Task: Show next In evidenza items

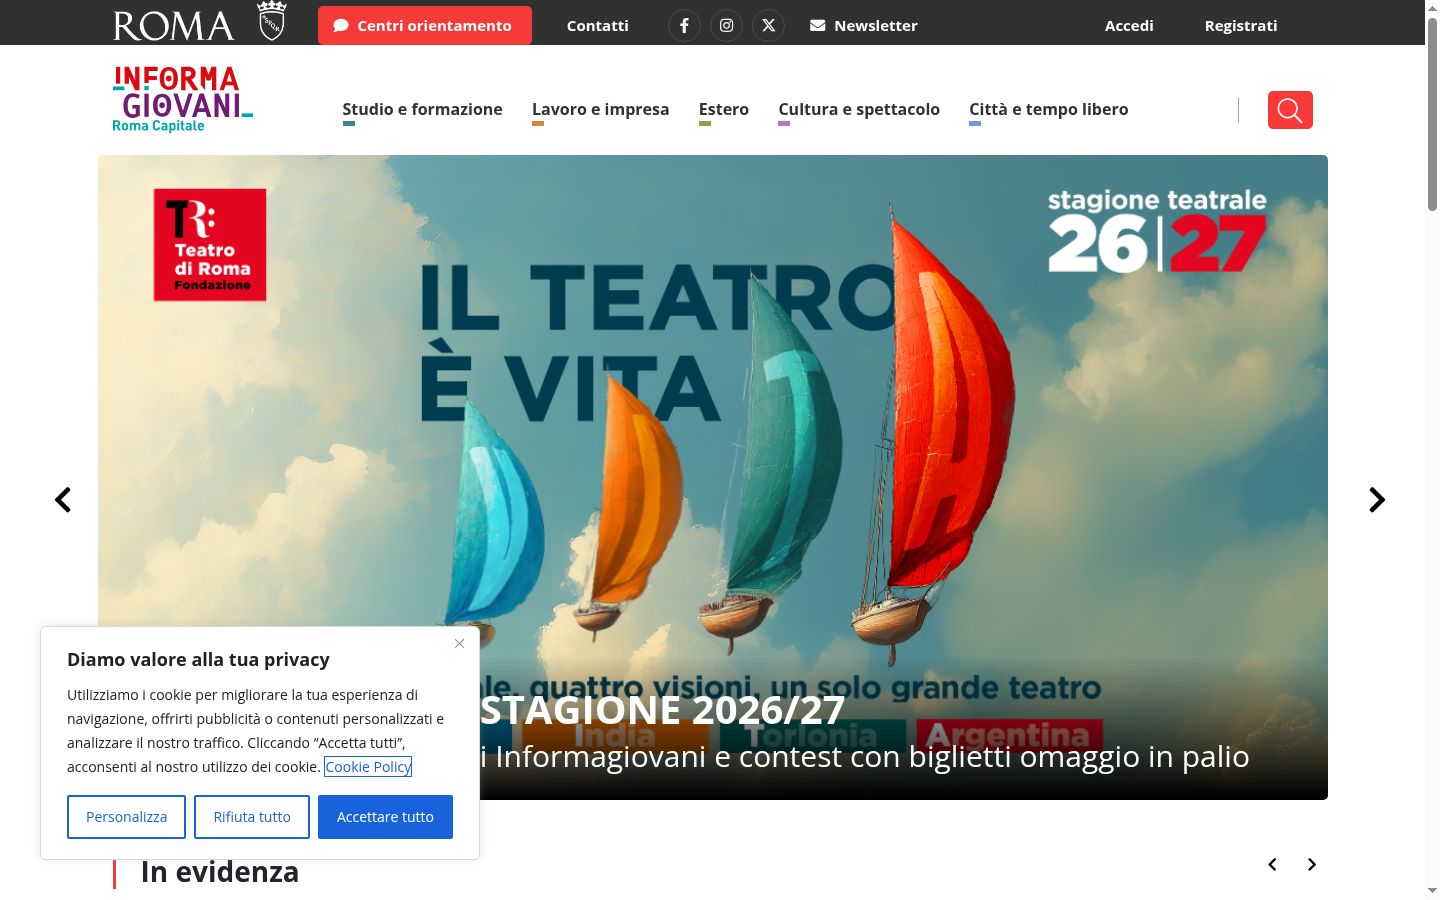Action: pos(1312,864)
